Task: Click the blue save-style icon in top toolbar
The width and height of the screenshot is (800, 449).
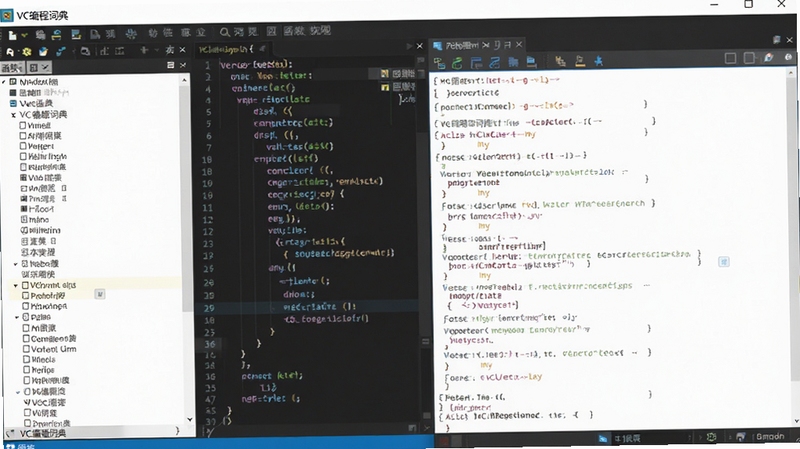Action: tap(76, 34)
